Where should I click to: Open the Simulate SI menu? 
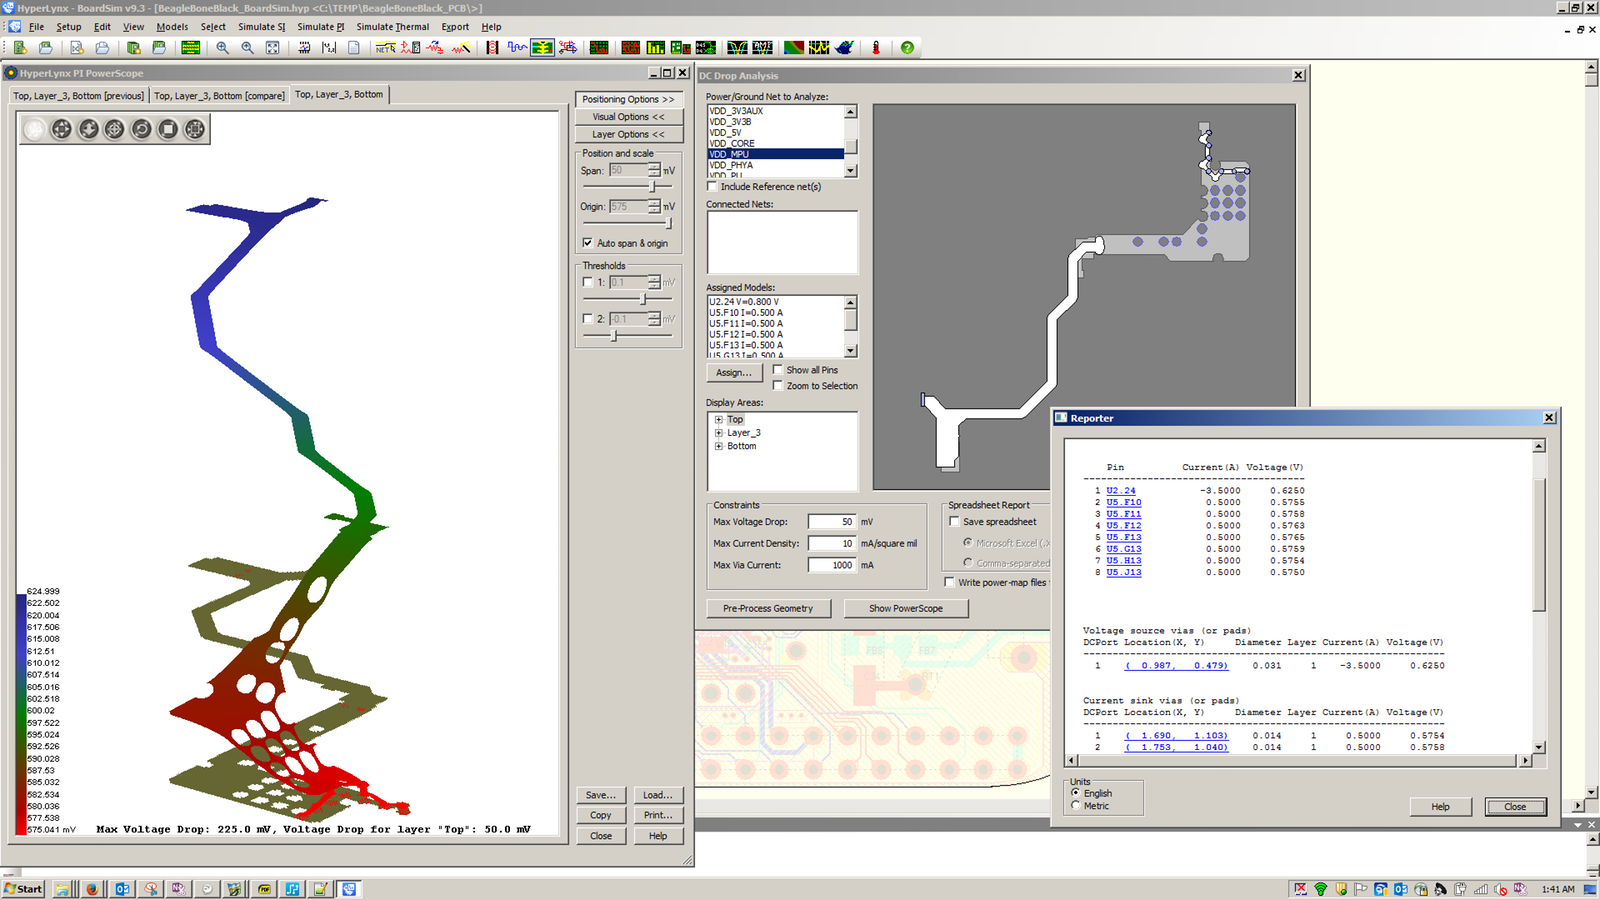click(x=262, y=27)
